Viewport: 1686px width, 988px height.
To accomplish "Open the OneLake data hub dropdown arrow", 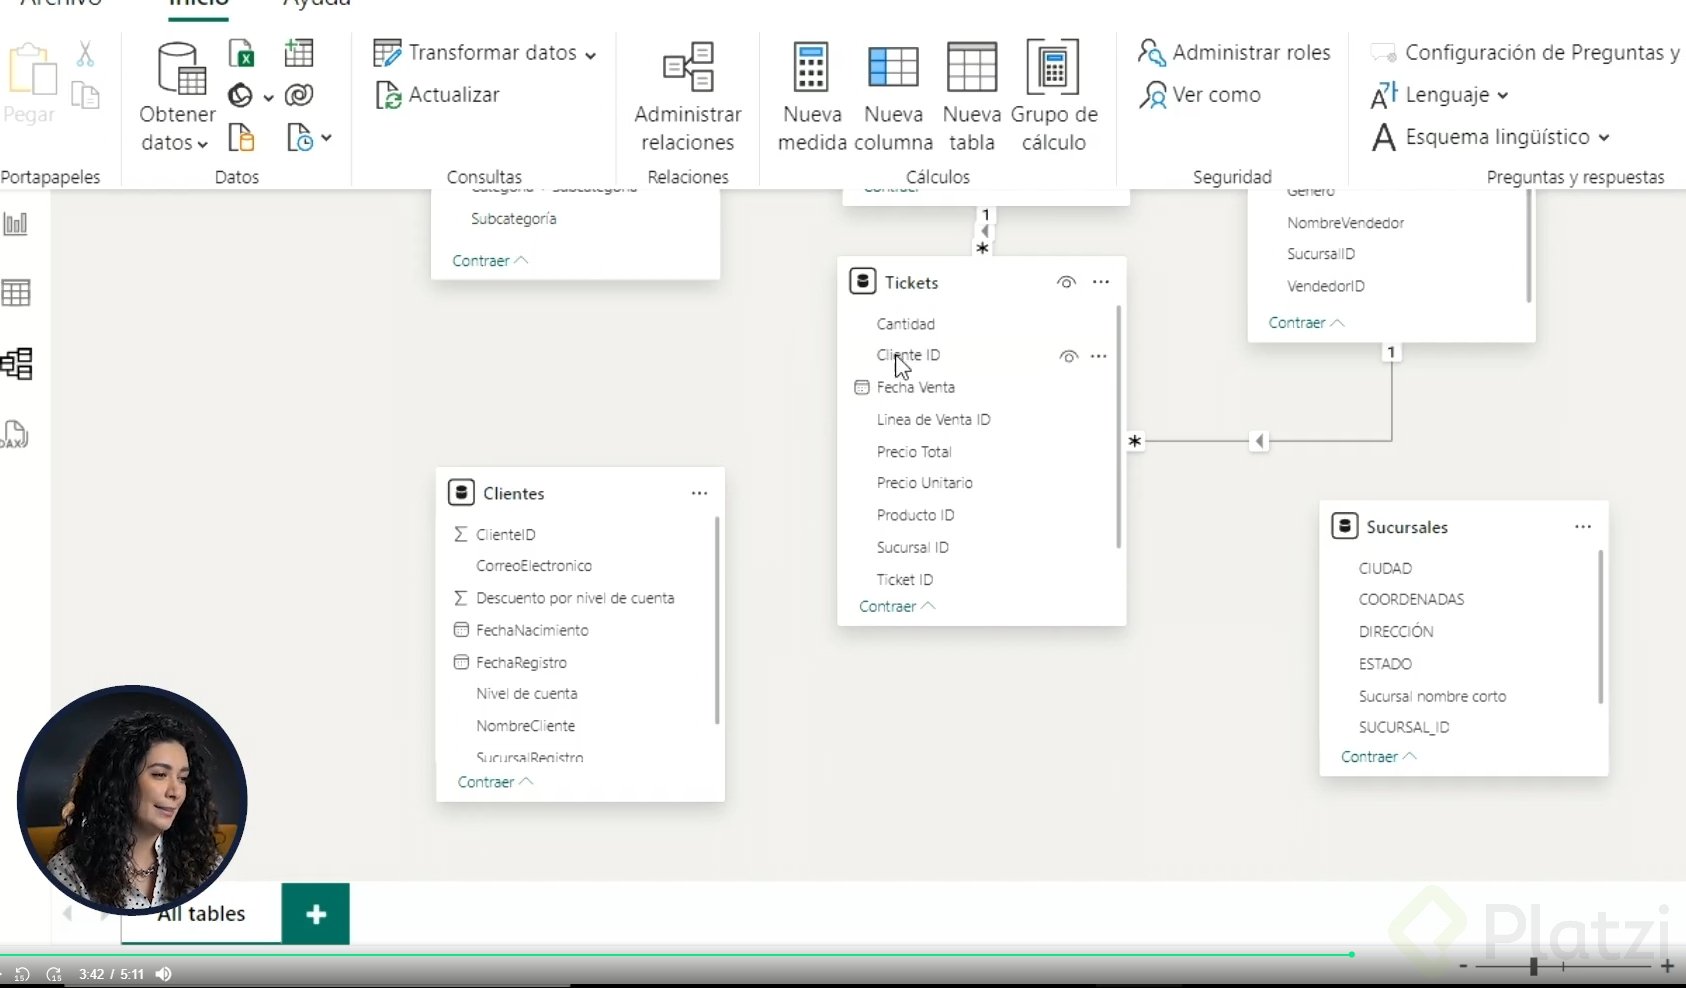I will click(268, 97).
